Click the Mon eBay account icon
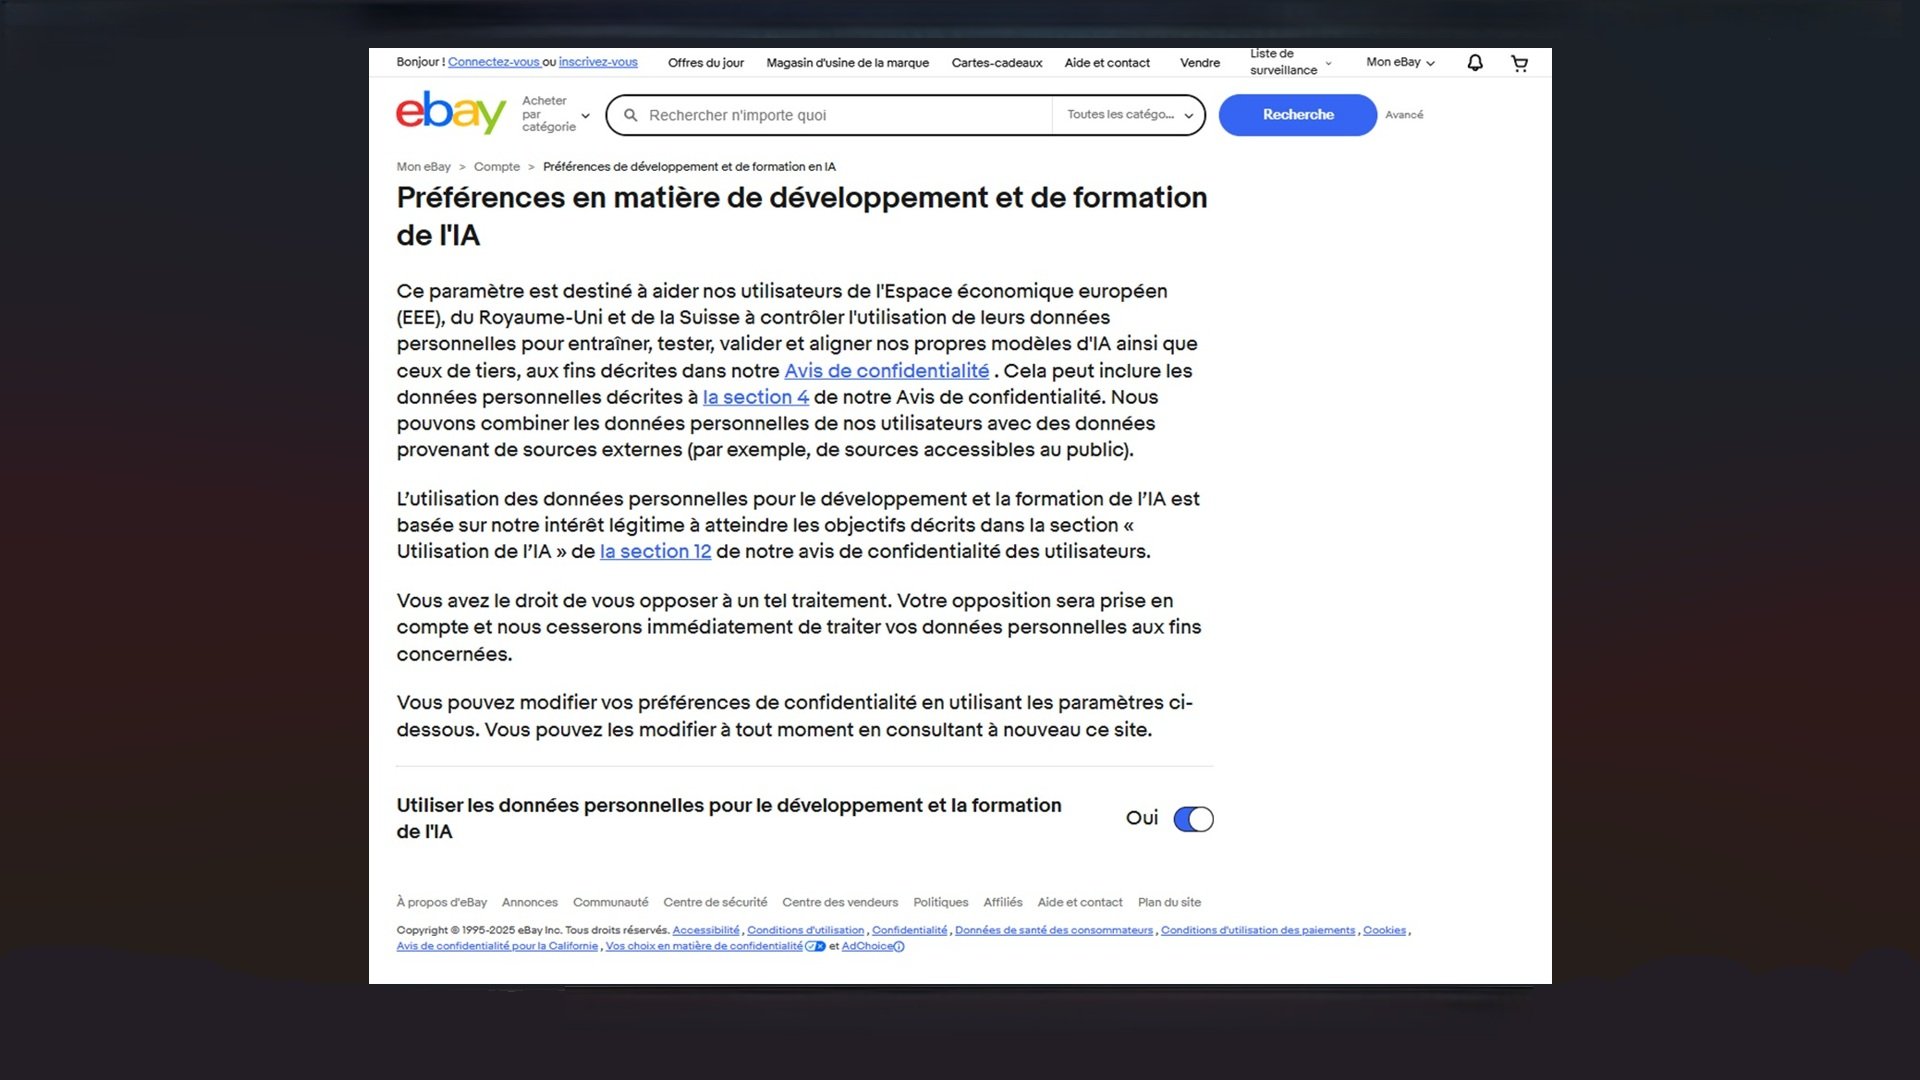The width and height of the screenshot is (1920, 1080). 1398,62
